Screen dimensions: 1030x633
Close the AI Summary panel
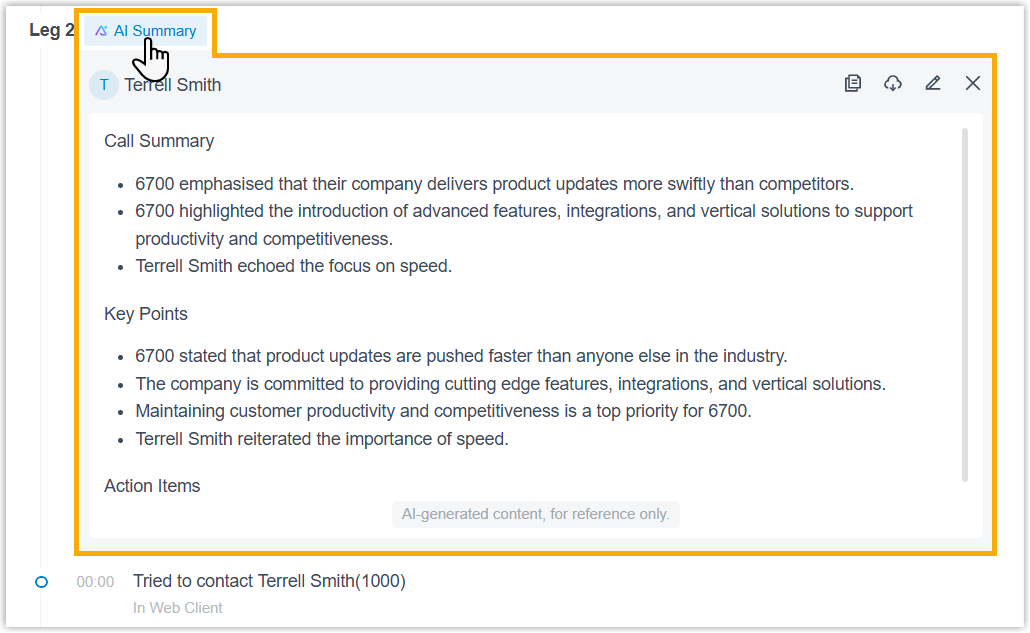[x=973, y=84]
